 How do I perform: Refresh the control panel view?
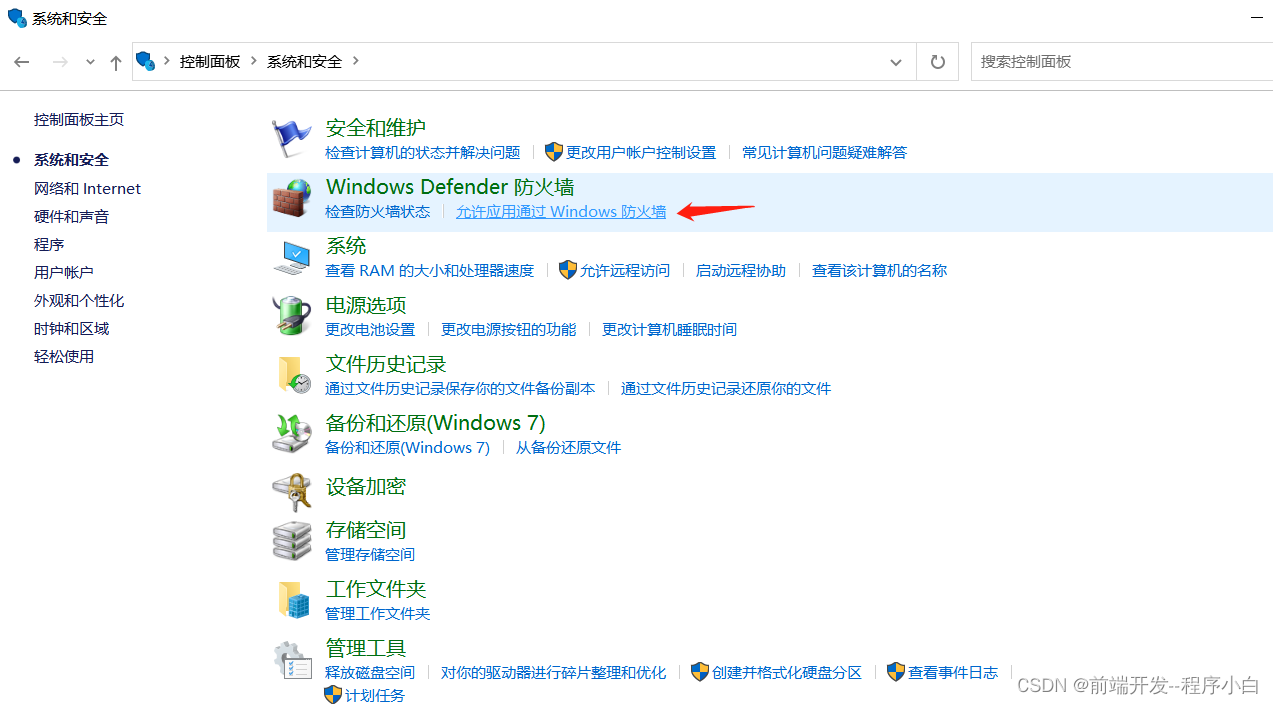point(937,62)
